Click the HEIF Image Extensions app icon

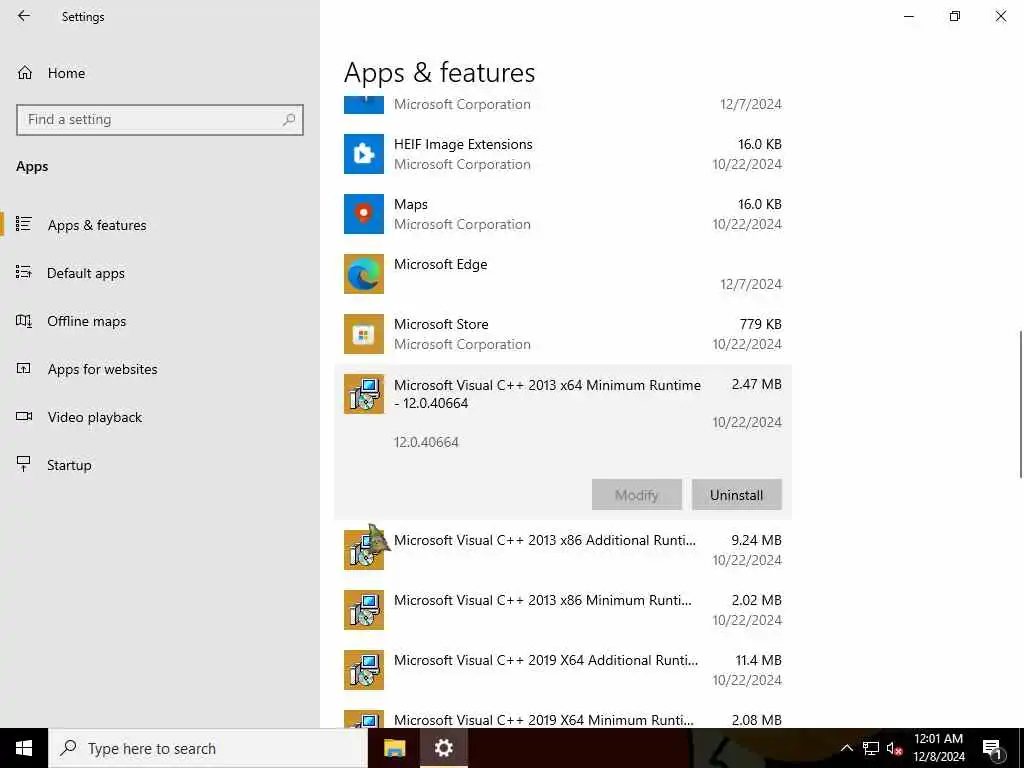(x=364, y=154)
